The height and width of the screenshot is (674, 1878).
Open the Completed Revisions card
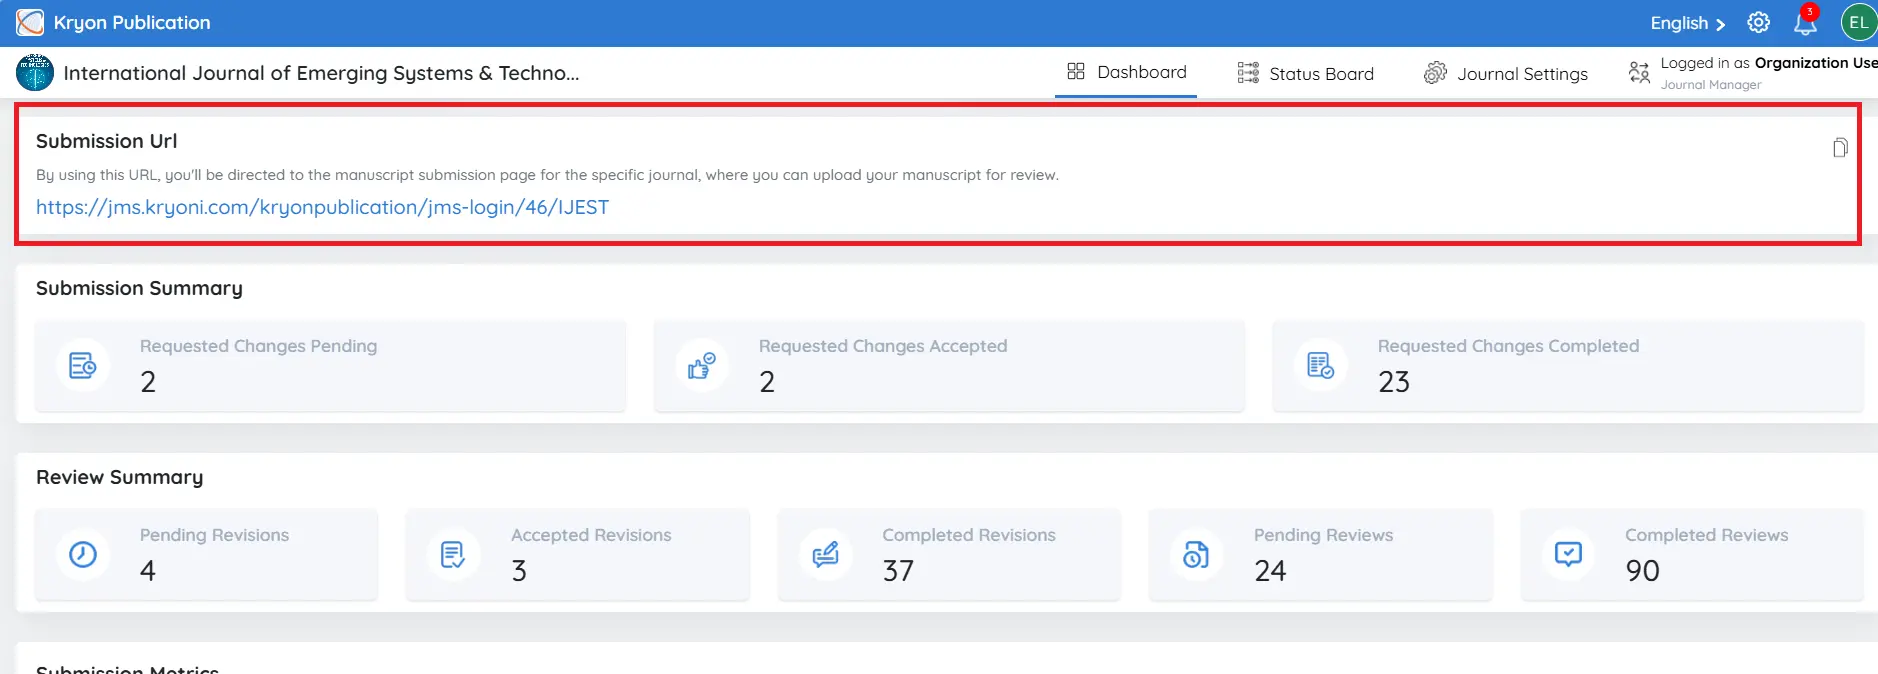pos(949,555)
